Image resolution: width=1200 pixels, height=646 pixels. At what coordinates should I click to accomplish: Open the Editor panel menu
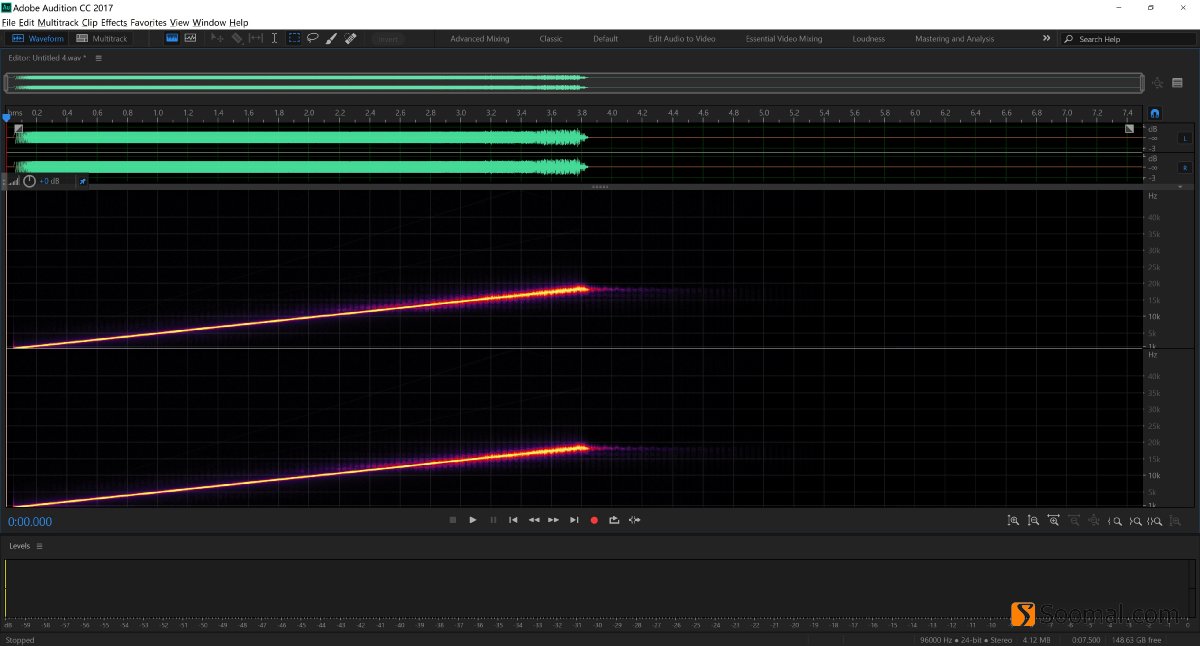tap(97, 58)
